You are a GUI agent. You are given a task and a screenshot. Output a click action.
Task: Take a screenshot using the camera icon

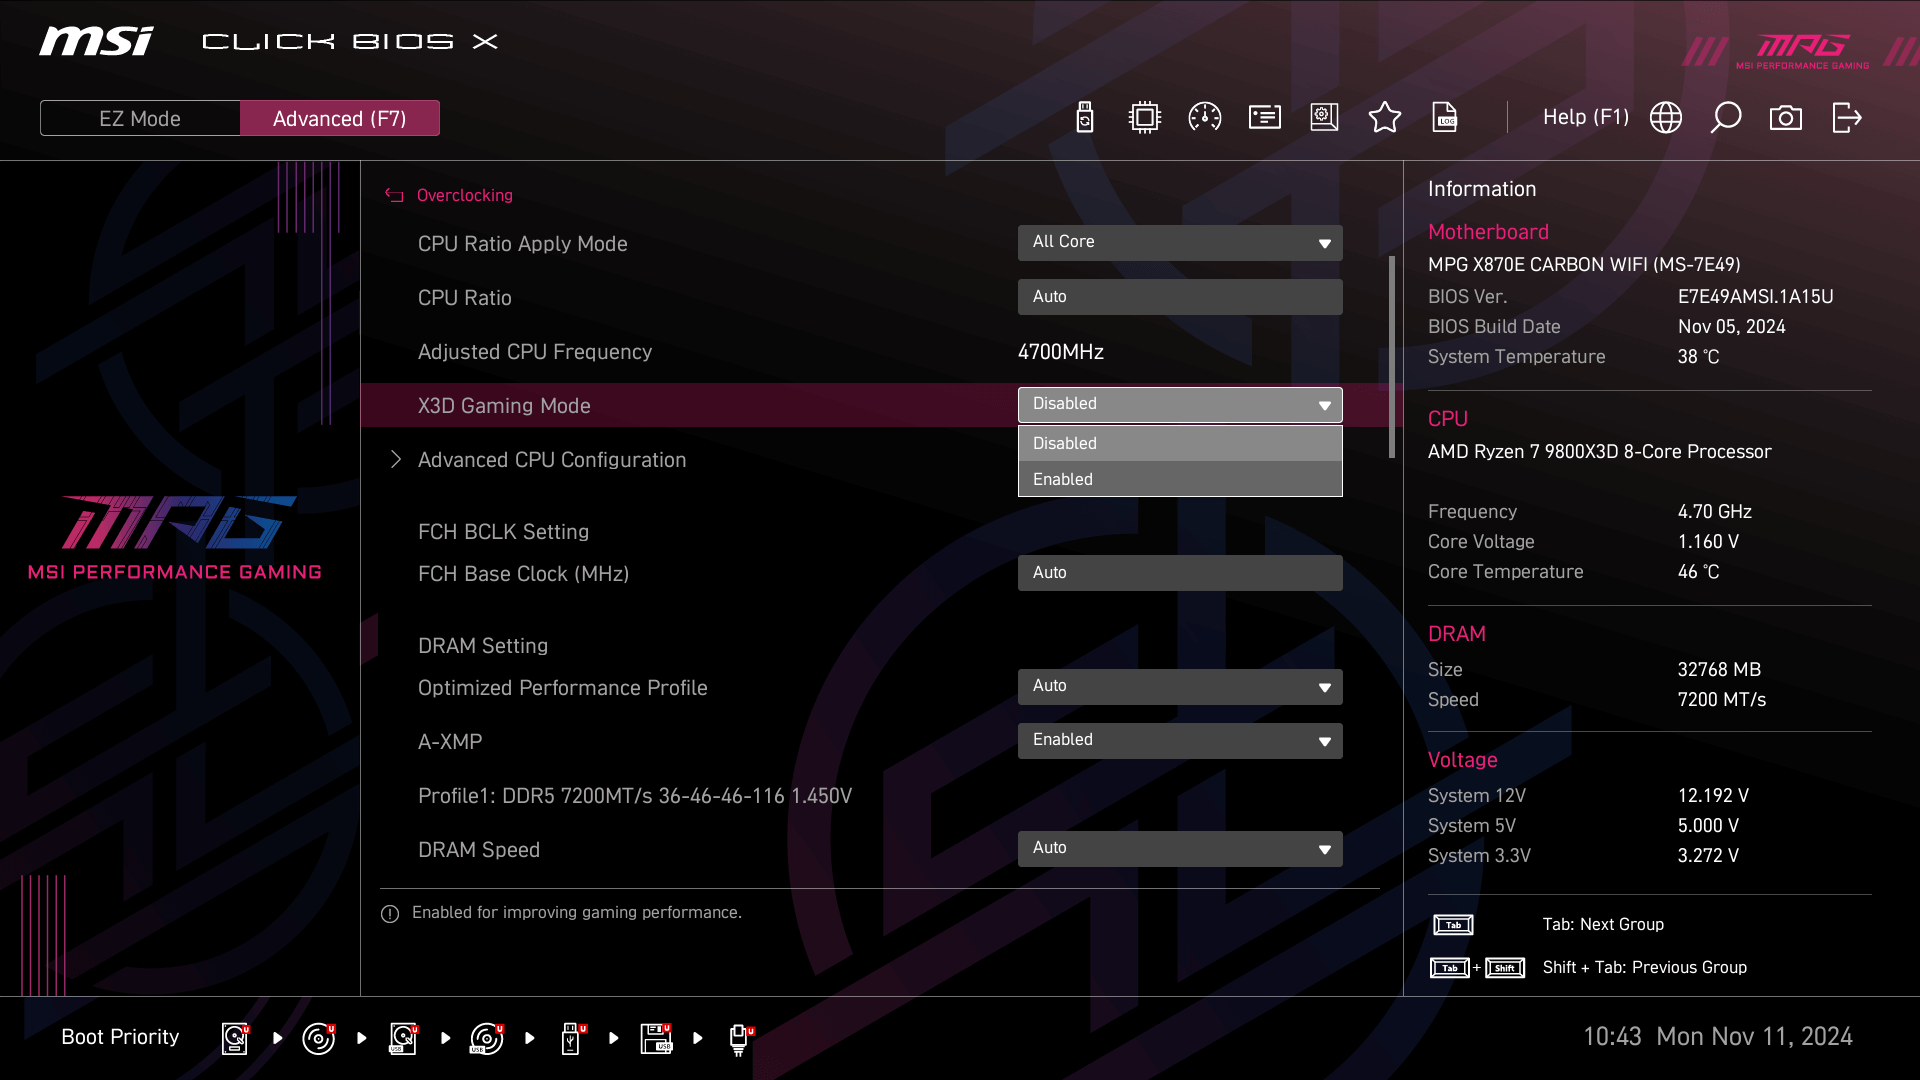(1787, 117)
